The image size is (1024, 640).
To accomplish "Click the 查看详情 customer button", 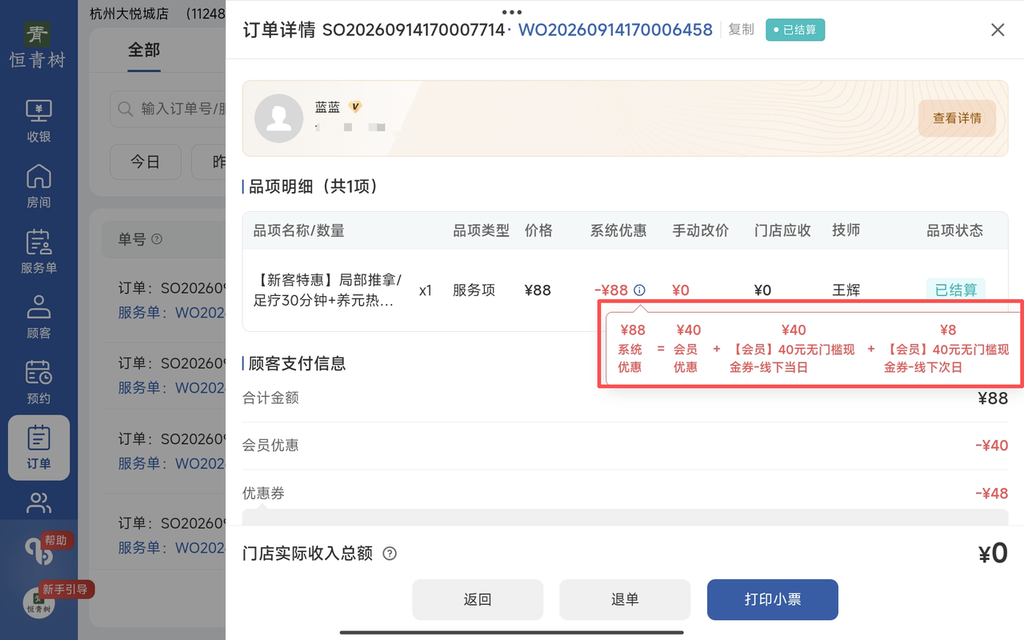I will tap(957, 118).
